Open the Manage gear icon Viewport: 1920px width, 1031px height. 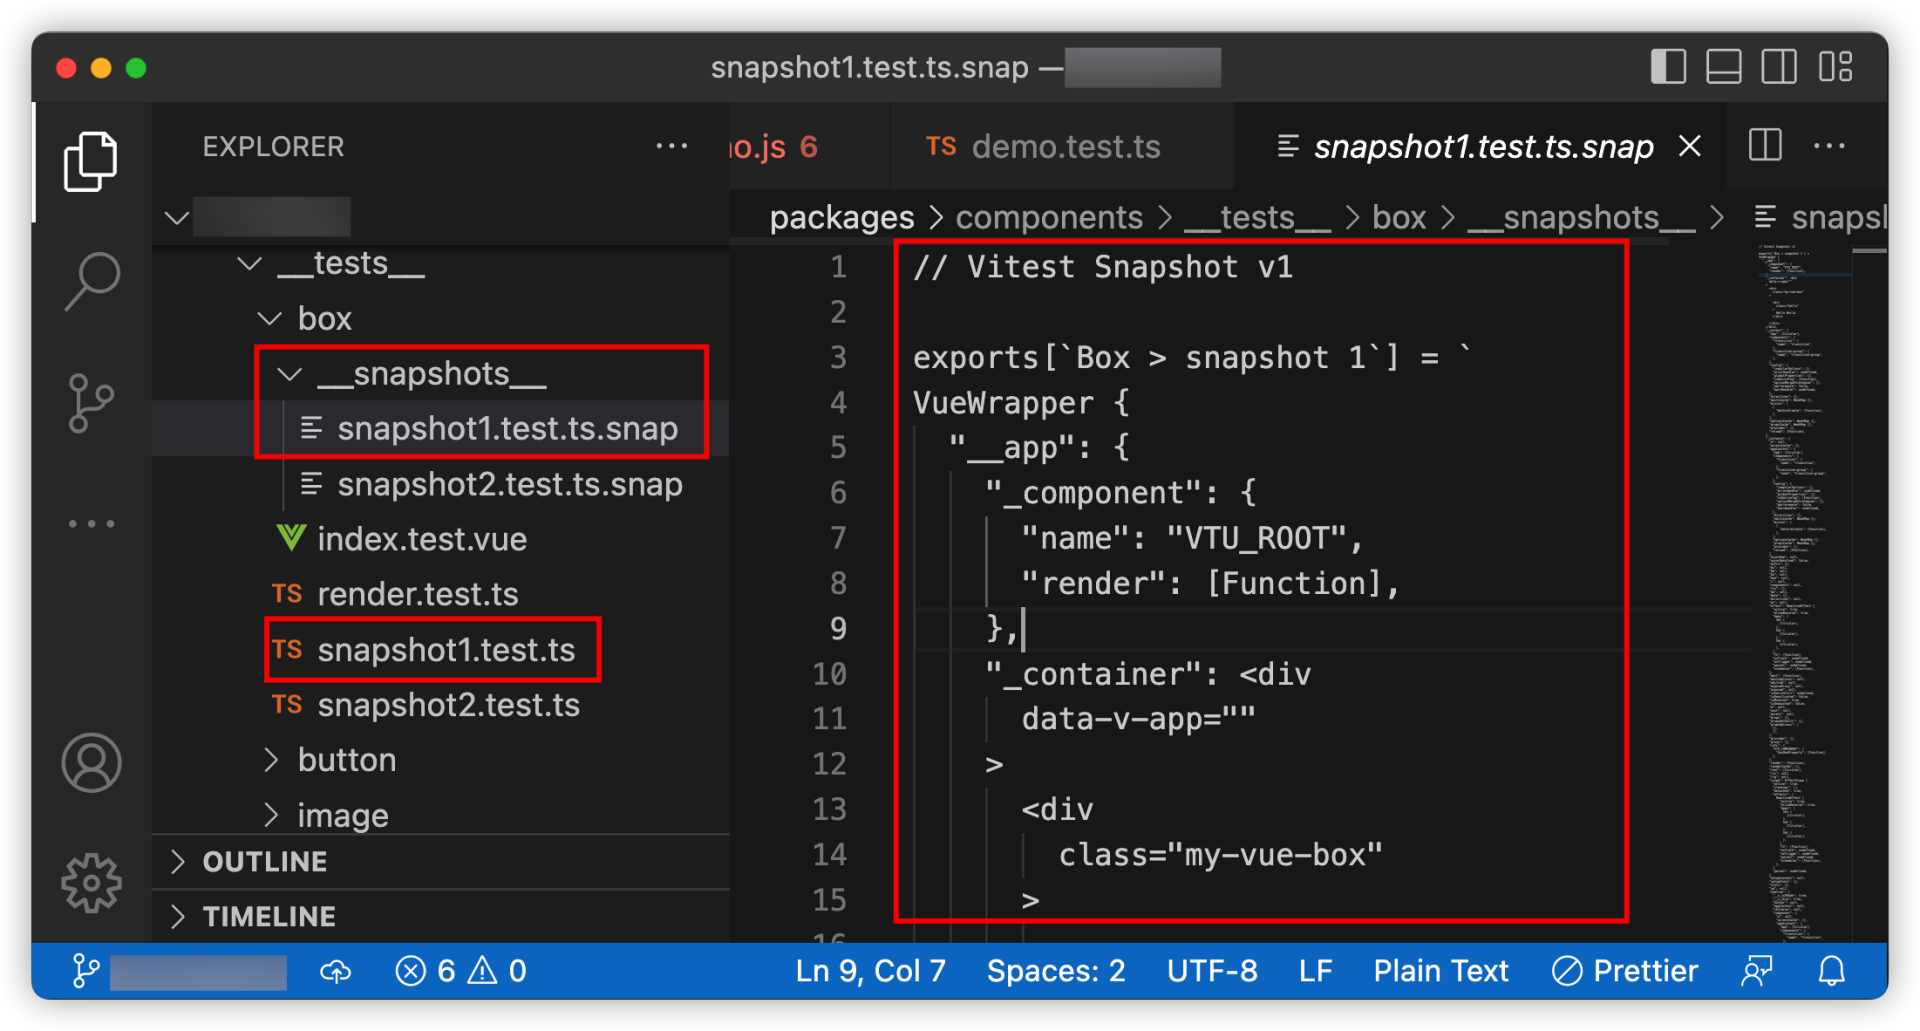coord(91,883)
